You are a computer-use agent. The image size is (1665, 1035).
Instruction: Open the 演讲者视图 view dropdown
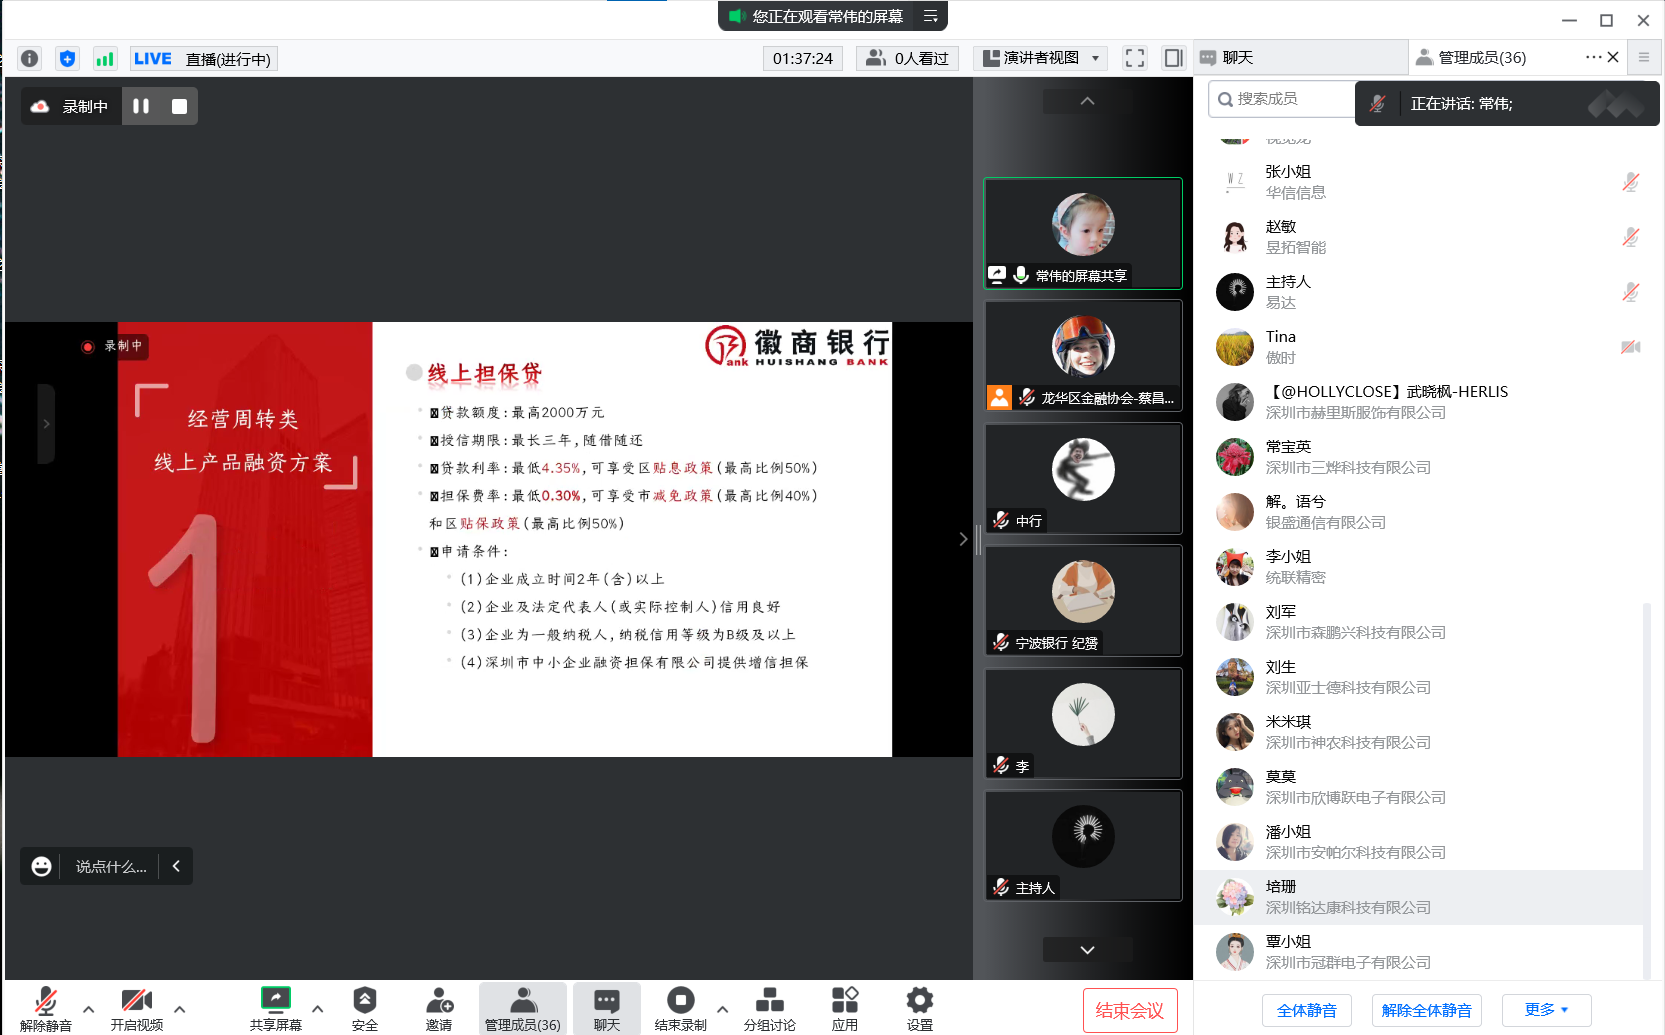1040,58
